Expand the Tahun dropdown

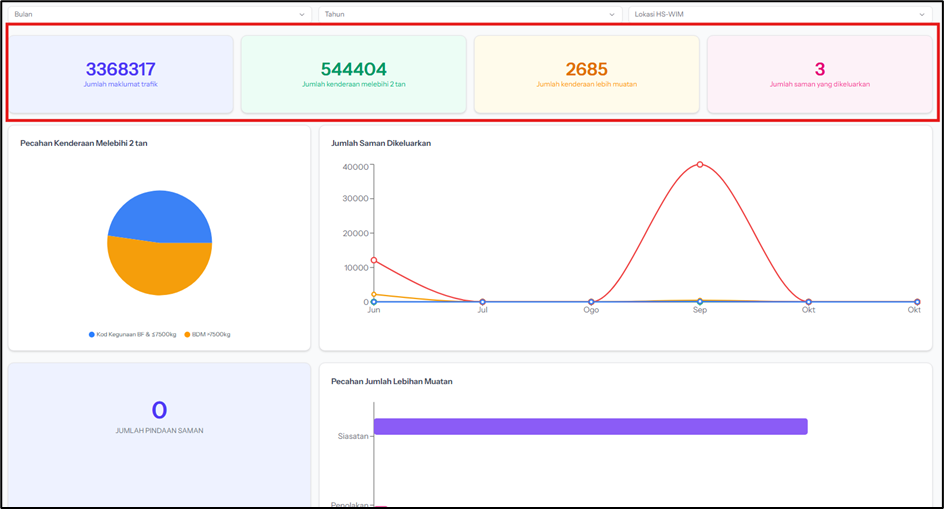pos(470,14)
